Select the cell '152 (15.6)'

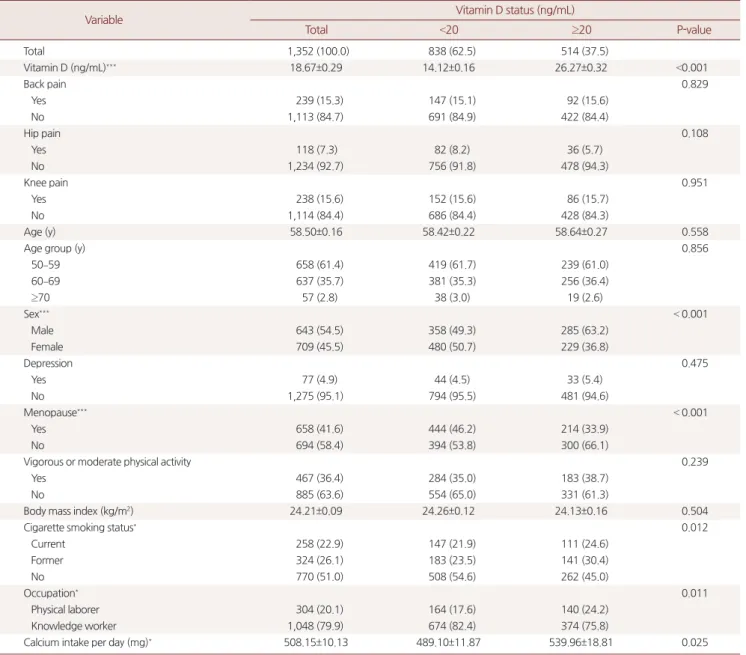[452, 199]
